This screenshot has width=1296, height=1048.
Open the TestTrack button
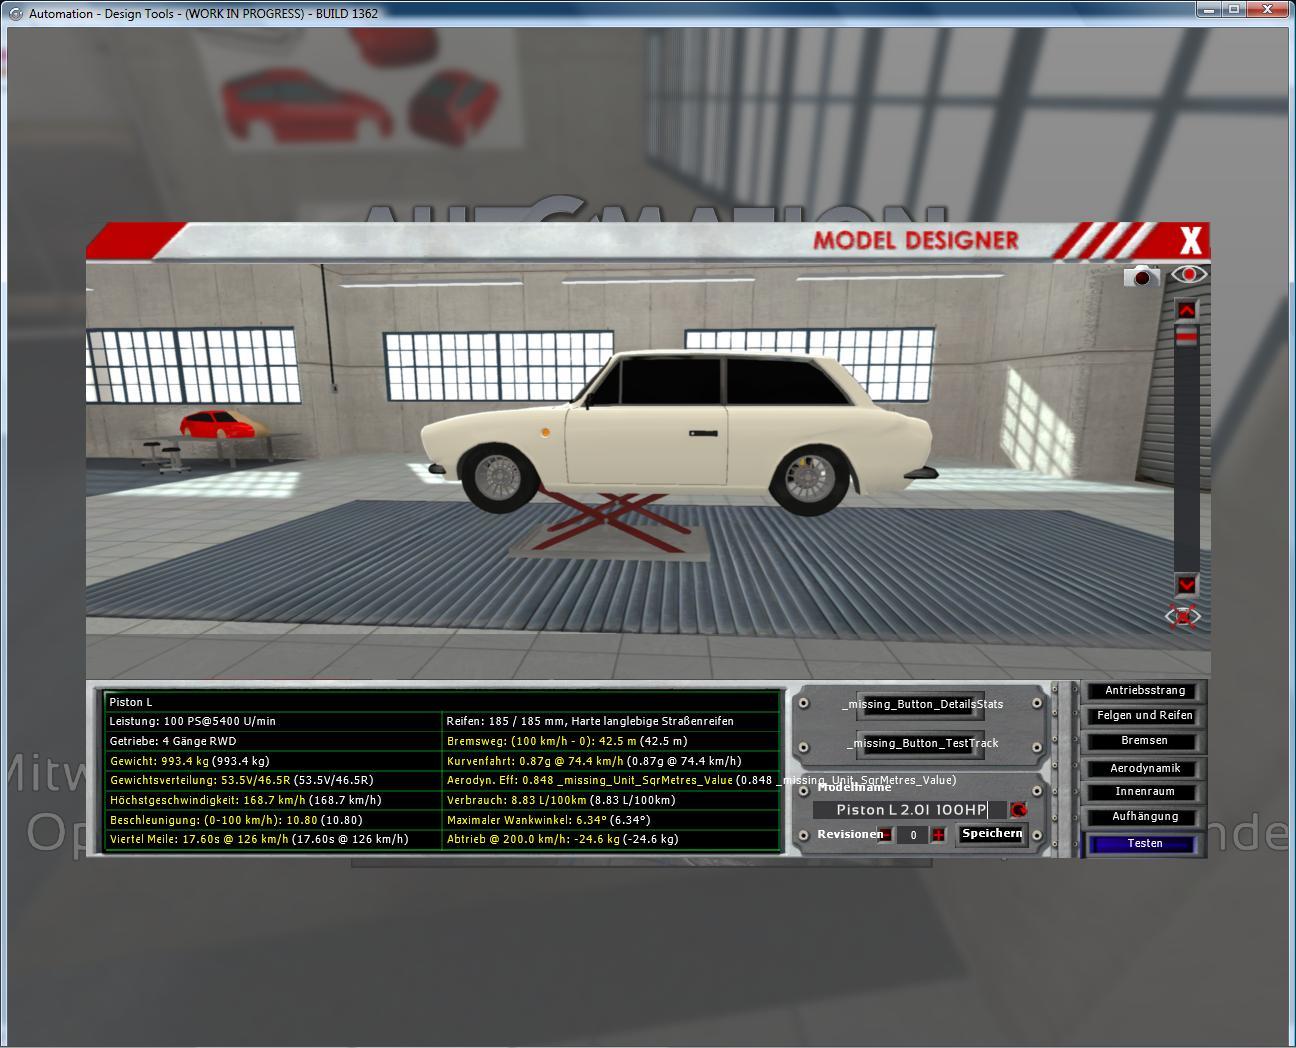tap(922, 743)
